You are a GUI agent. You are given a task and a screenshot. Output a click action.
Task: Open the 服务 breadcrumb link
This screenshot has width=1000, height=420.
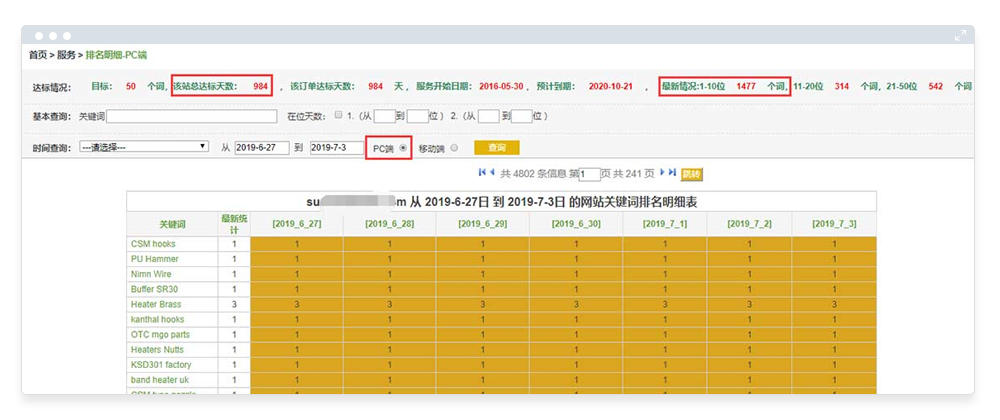(66, 54)
